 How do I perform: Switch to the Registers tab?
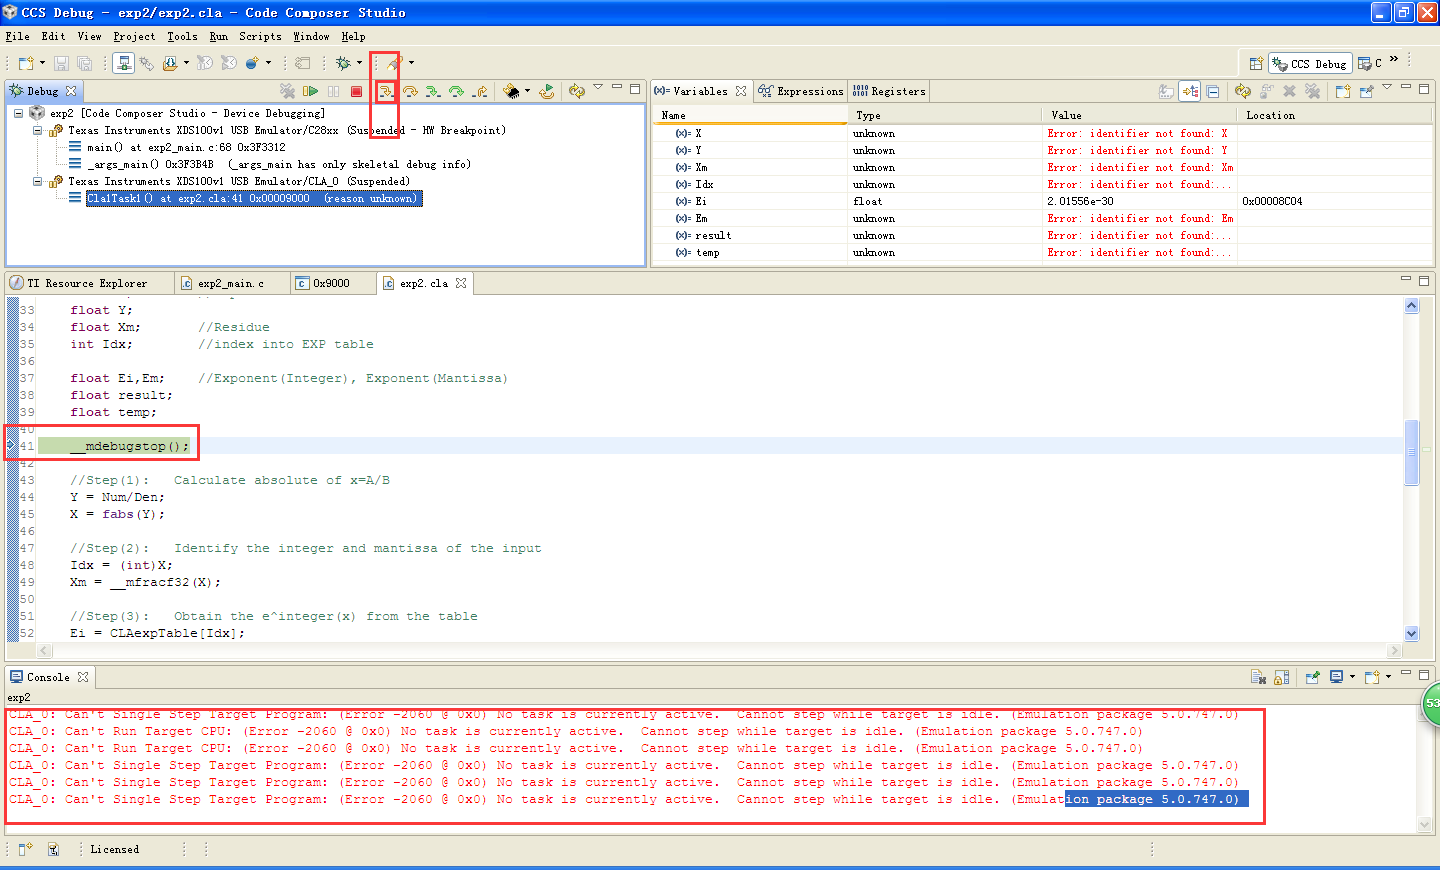(x=889, y=91)
